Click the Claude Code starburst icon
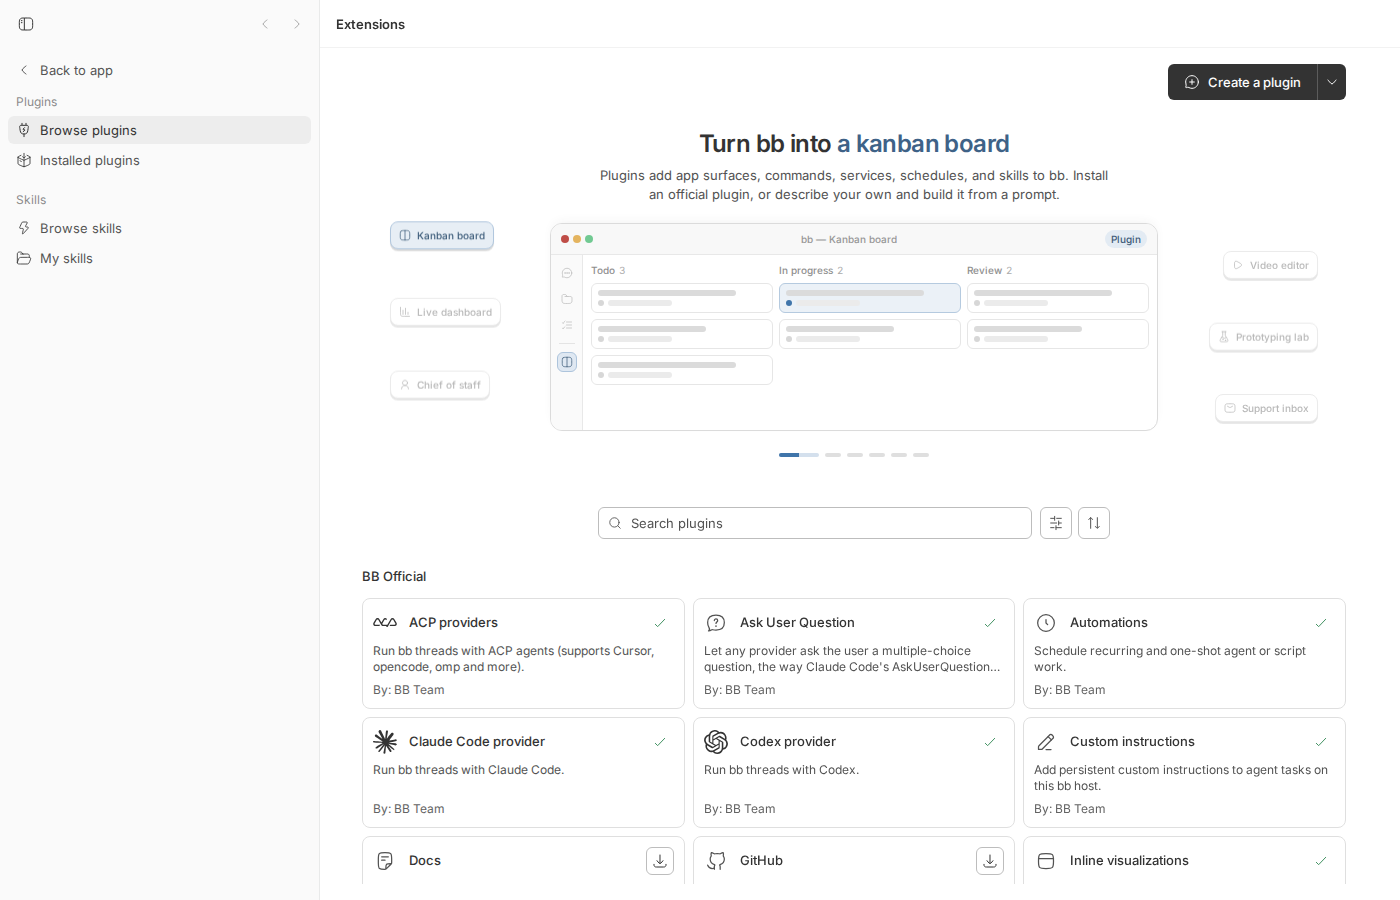The image size is (1400, 900). click(x=385, y=742)
